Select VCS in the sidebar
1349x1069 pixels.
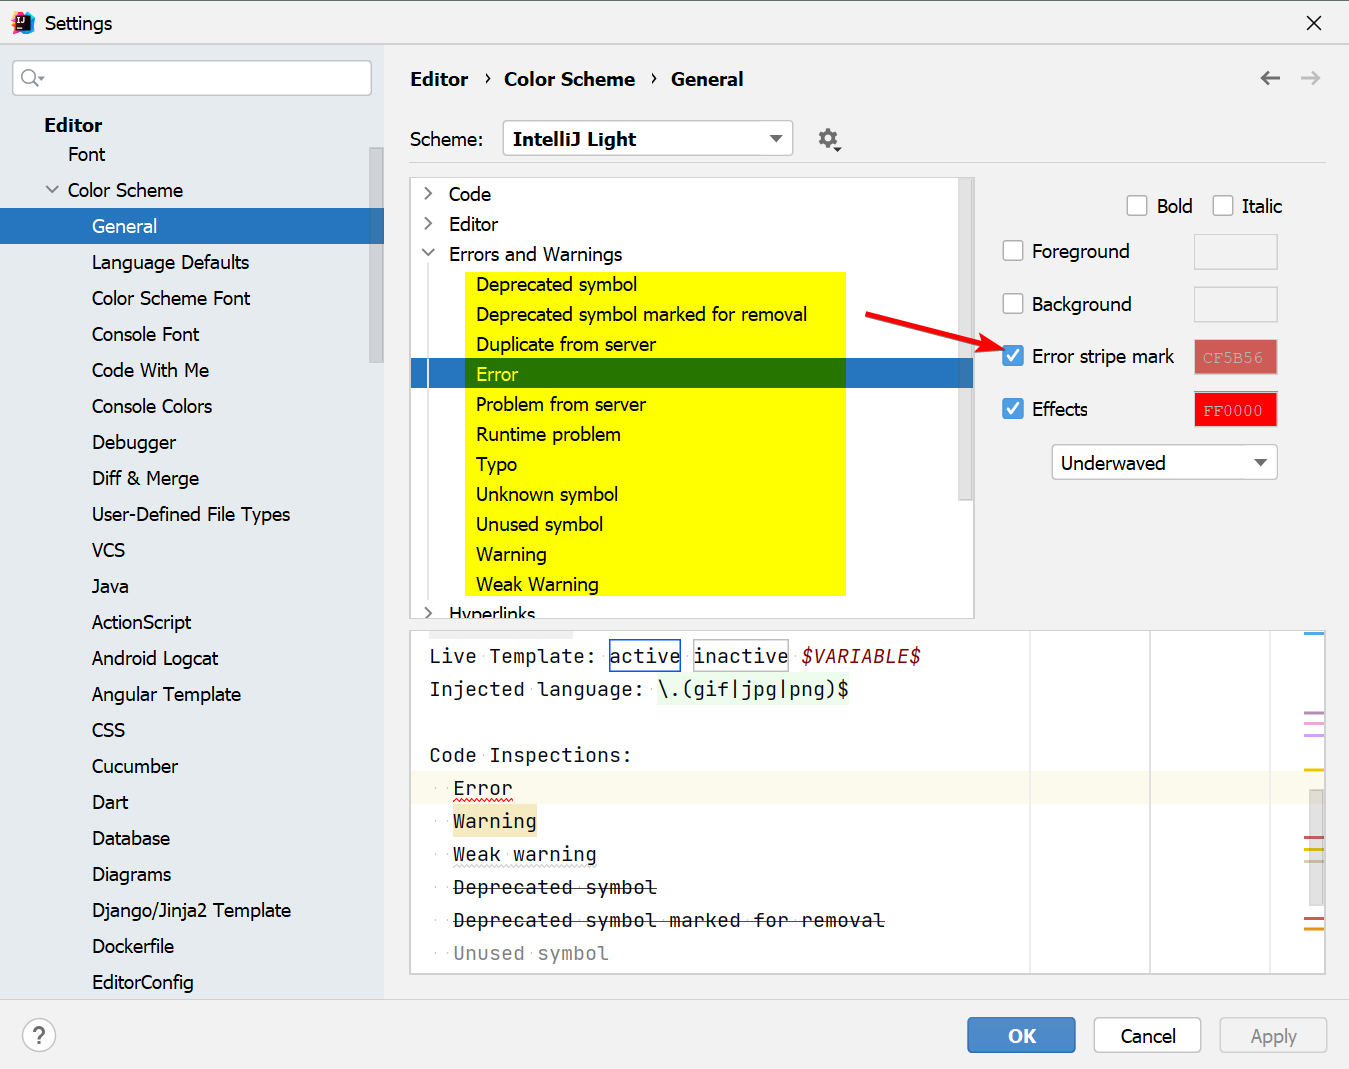pos(108,550)
